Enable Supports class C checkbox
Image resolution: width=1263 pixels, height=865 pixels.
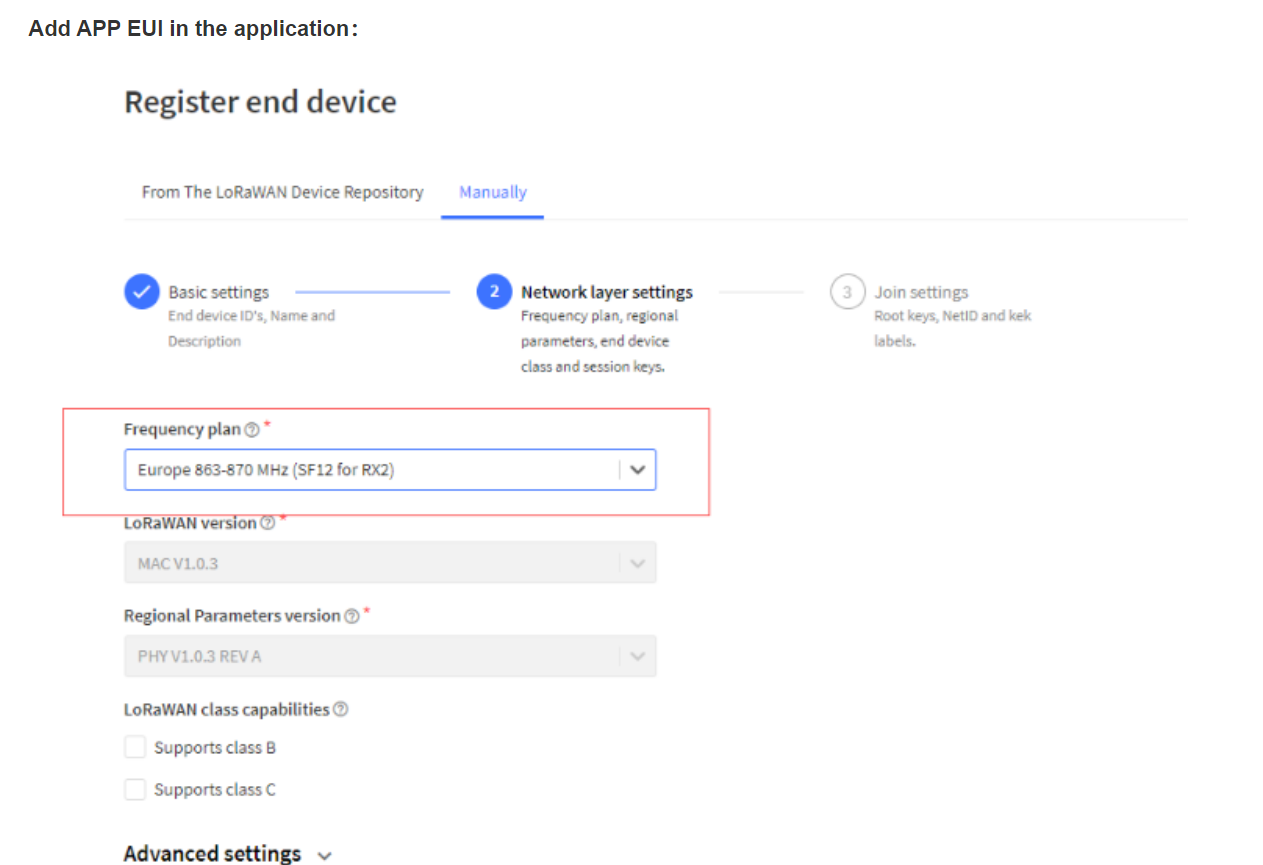coord(135,790)
